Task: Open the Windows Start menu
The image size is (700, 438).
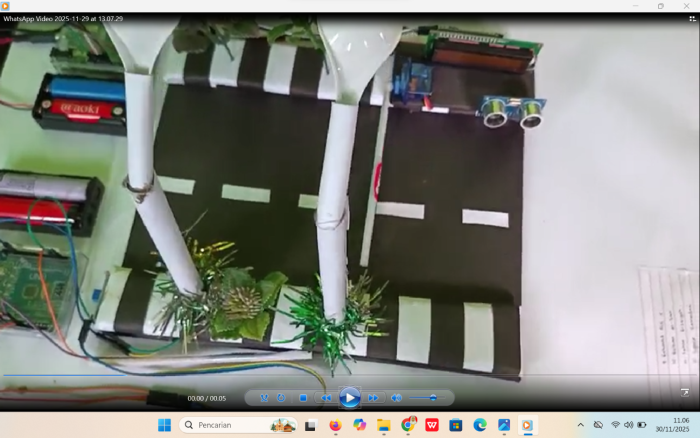Action: point(165,425)
